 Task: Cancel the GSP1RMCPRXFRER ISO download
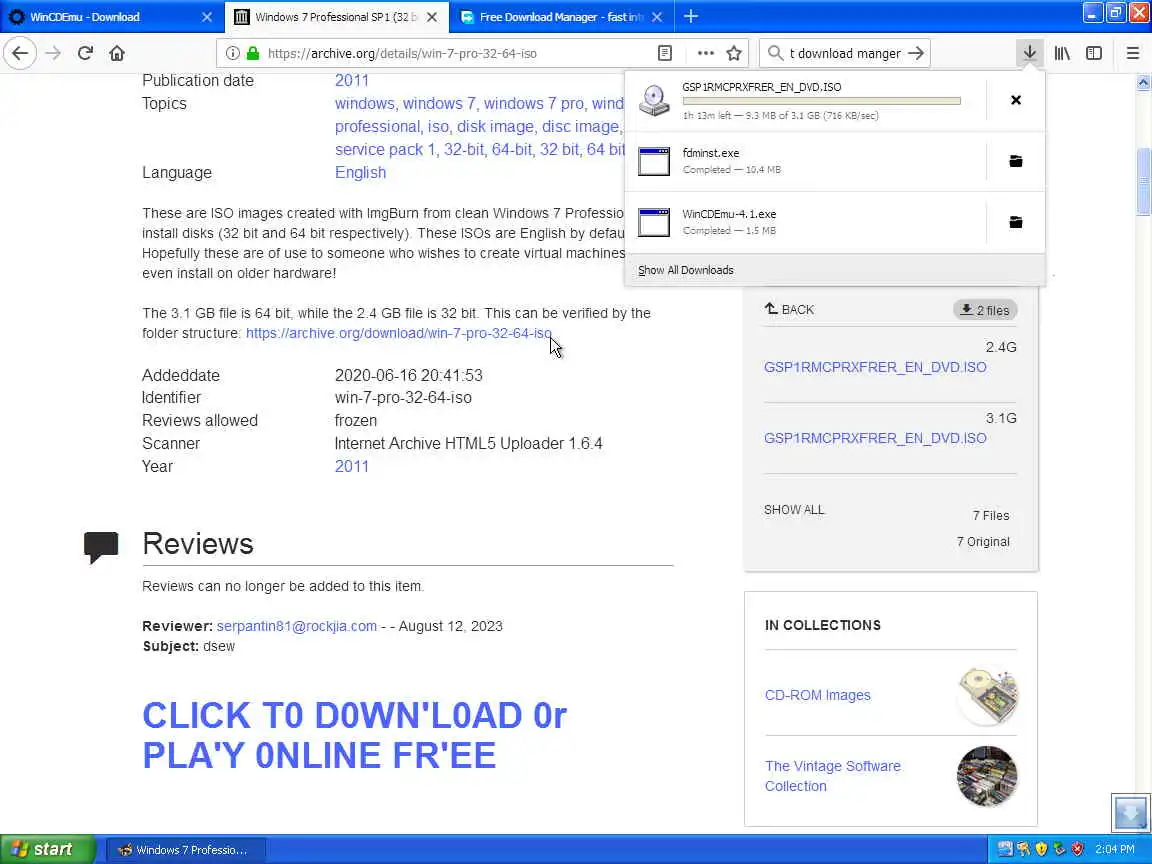(1015, 100)
